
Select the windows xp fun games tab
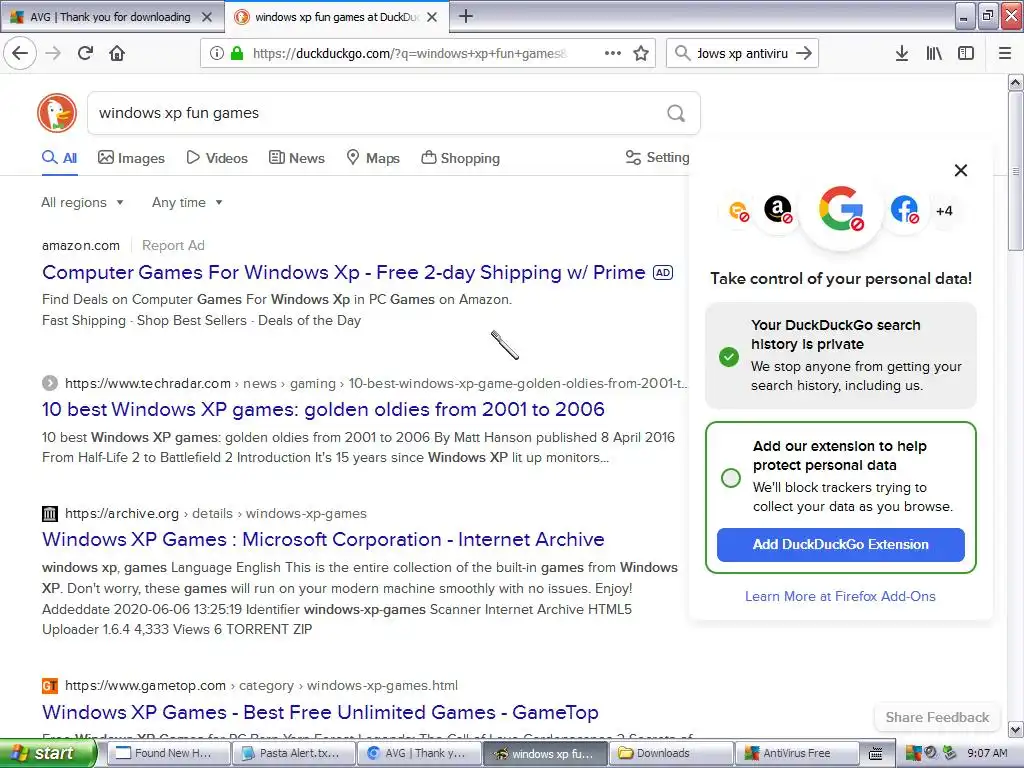click(x=337, y=17)
